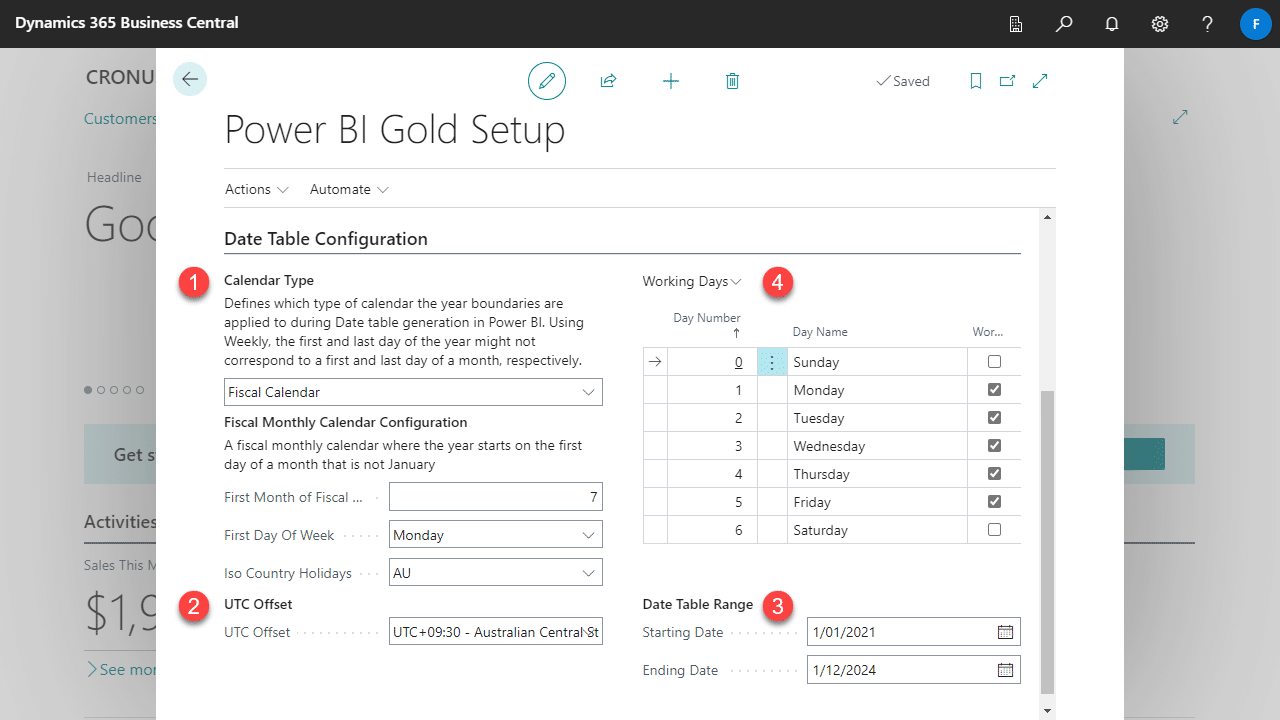
Task: Go back using the back arrow
Action: coord(190,79)
